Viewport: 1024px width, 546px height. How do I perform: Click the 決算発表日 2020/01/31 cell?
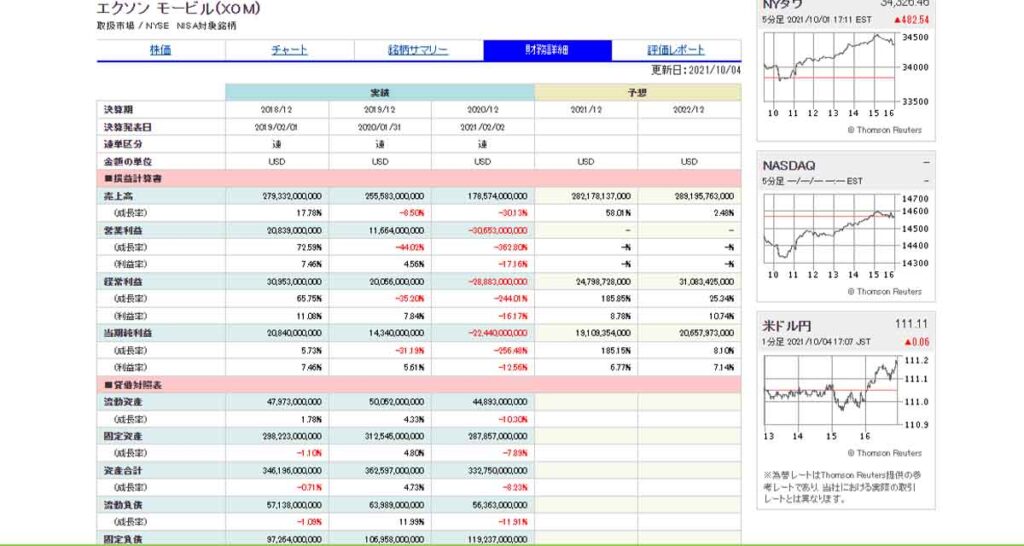tap(380, 127)
